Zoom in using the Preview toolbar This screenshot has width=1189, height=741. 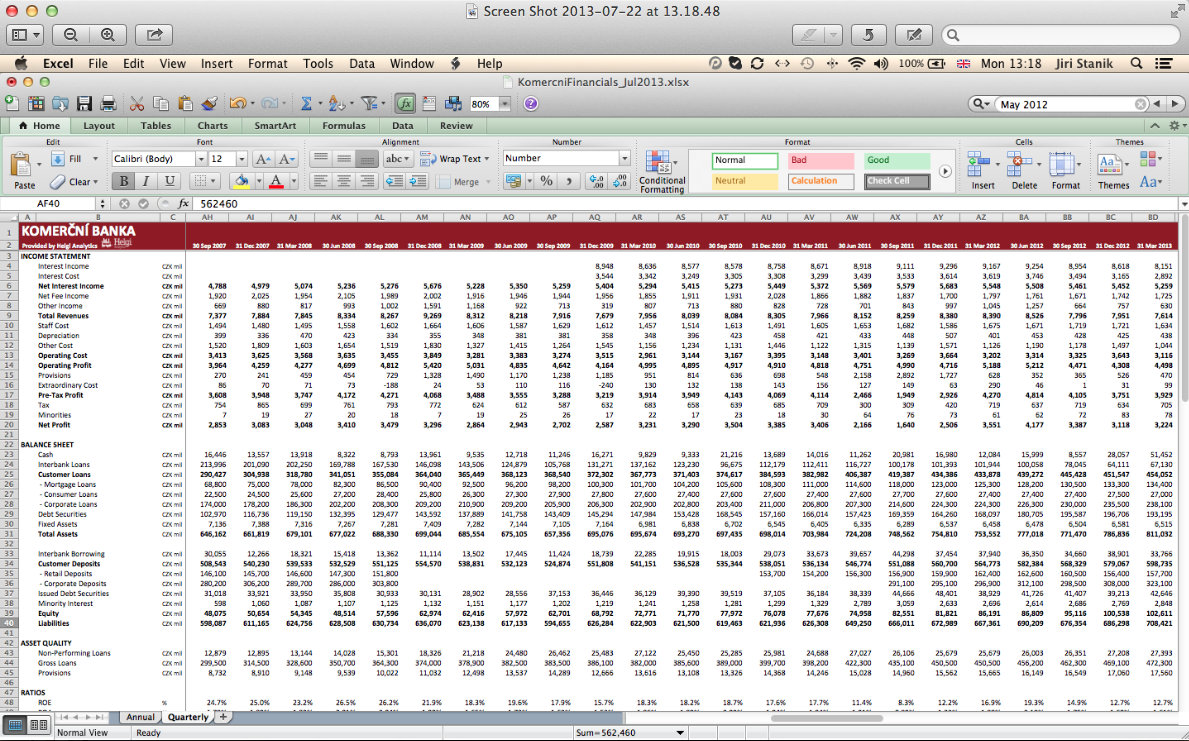[108, 35]
